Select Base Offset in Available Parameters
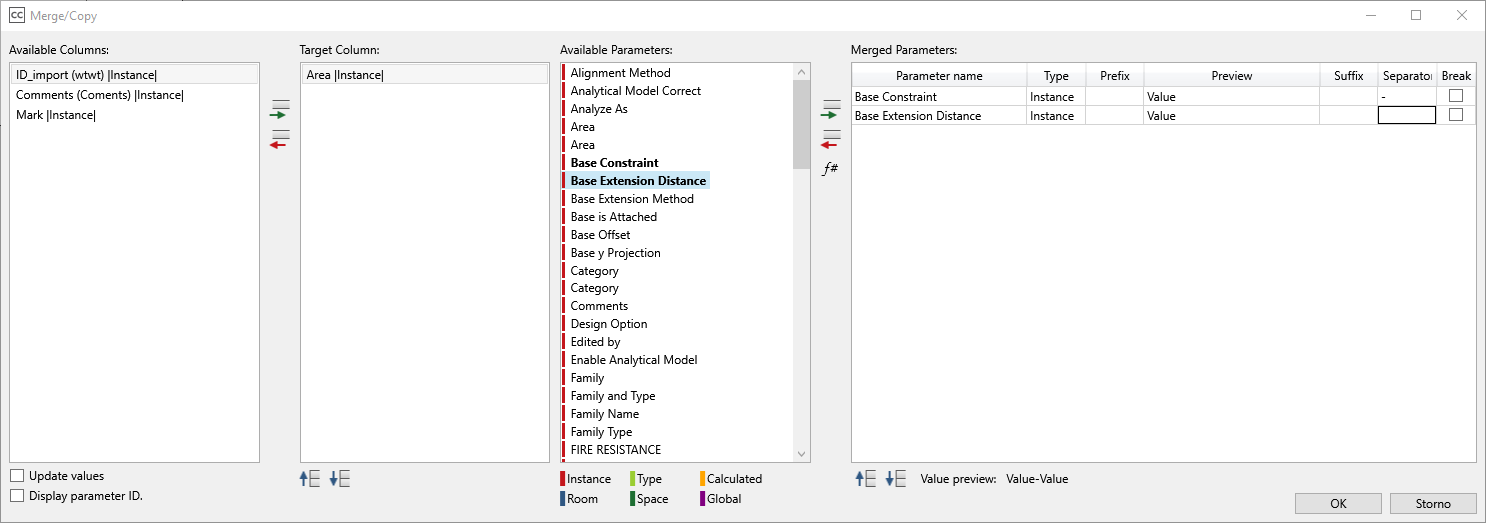This screenshot has height=523, width=1486. tap(600, 235)
